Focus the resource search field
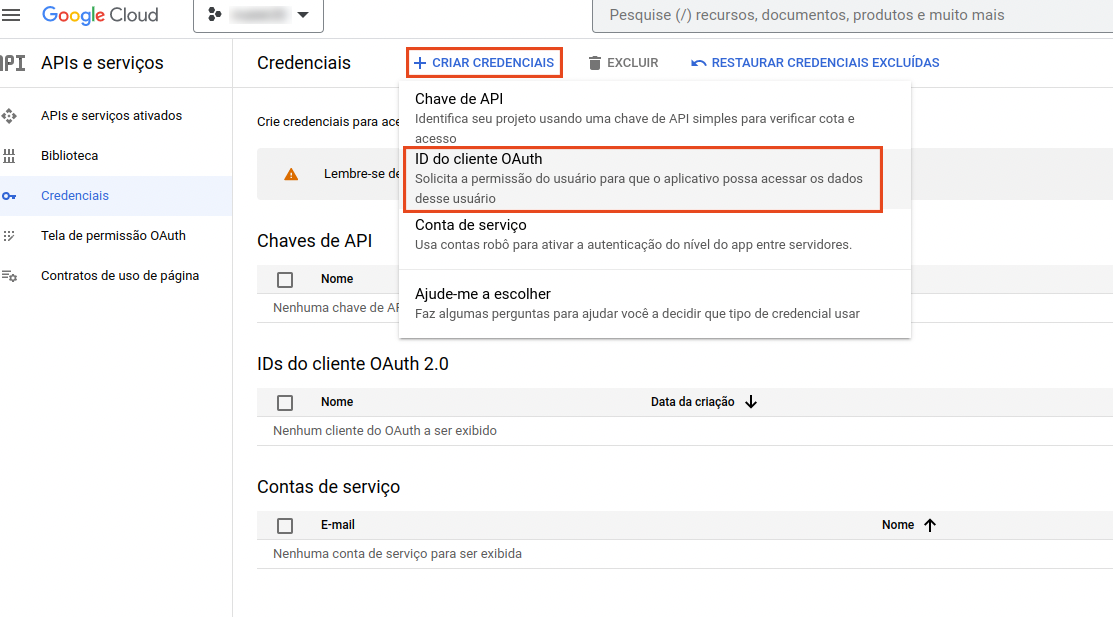 point(852,15)
